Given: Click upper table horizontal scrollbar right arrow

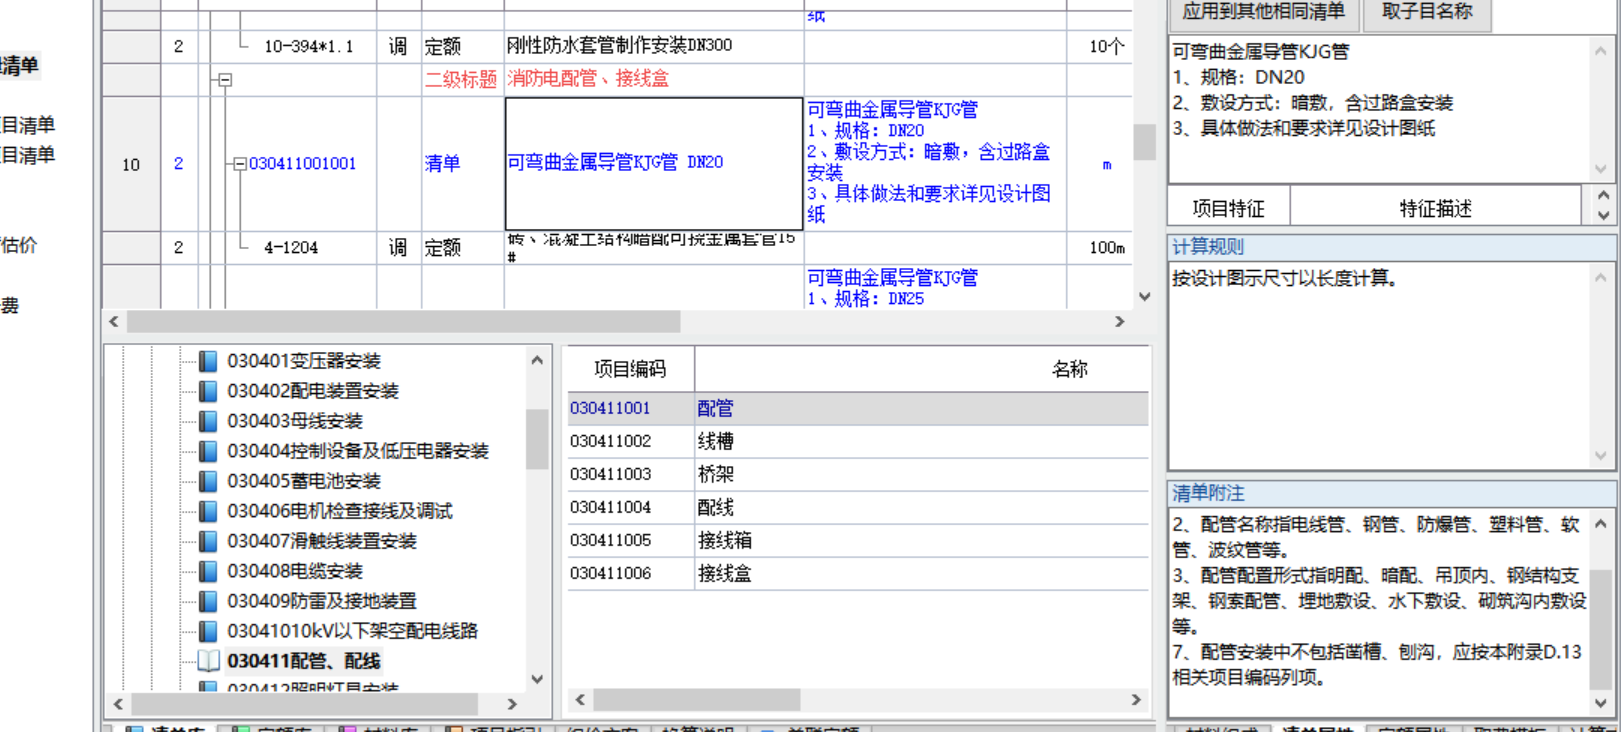Looking at the screenshot, I should point(1120,321).
